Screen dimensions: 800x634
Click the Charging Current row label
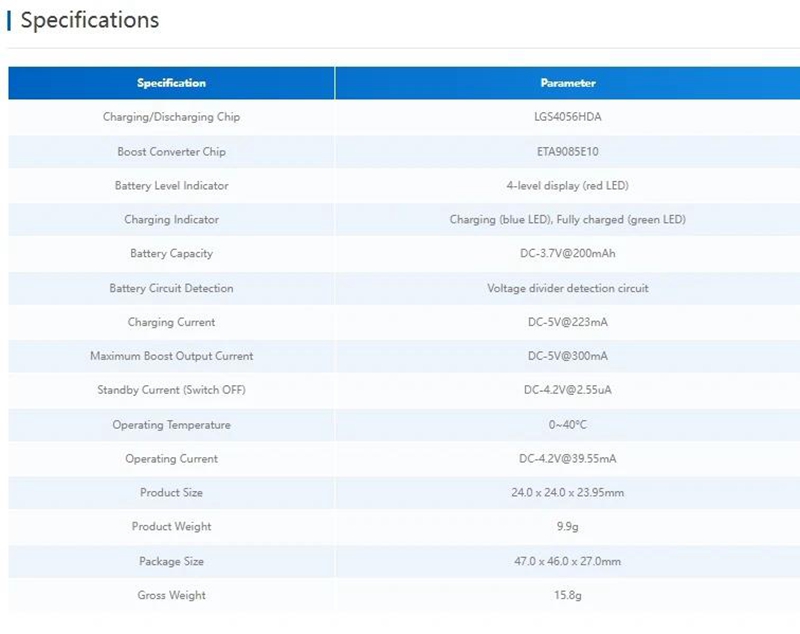171,323
